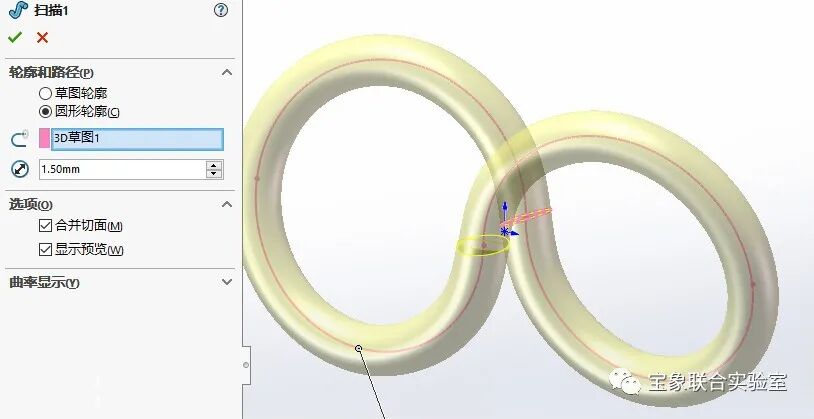
Task: Confirm the sweep with the green checkmark
Action: pos(15,37)
